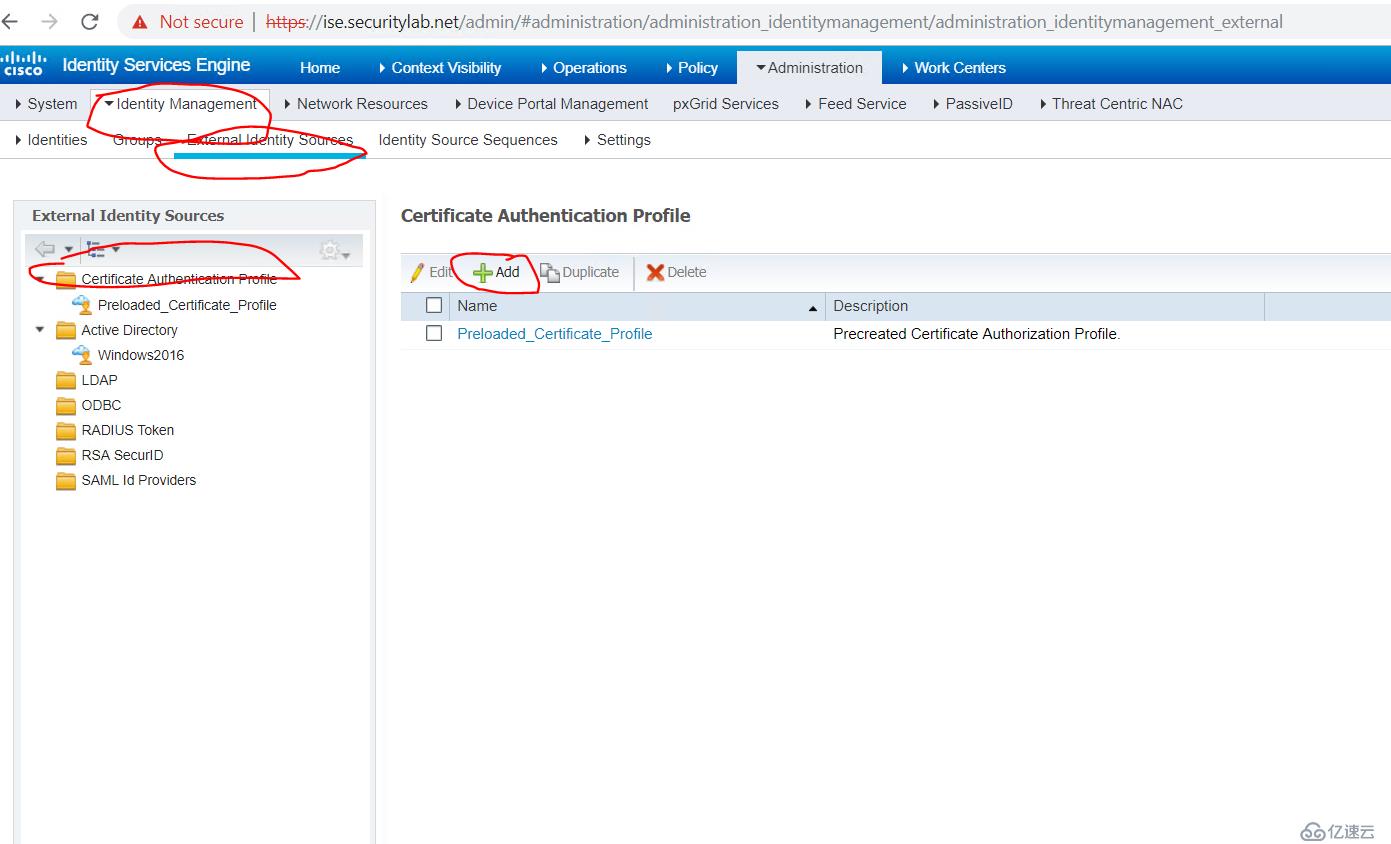Select the Identity Management submenu
Viewport: 1391px width, 844px height.
pos(180,104)
